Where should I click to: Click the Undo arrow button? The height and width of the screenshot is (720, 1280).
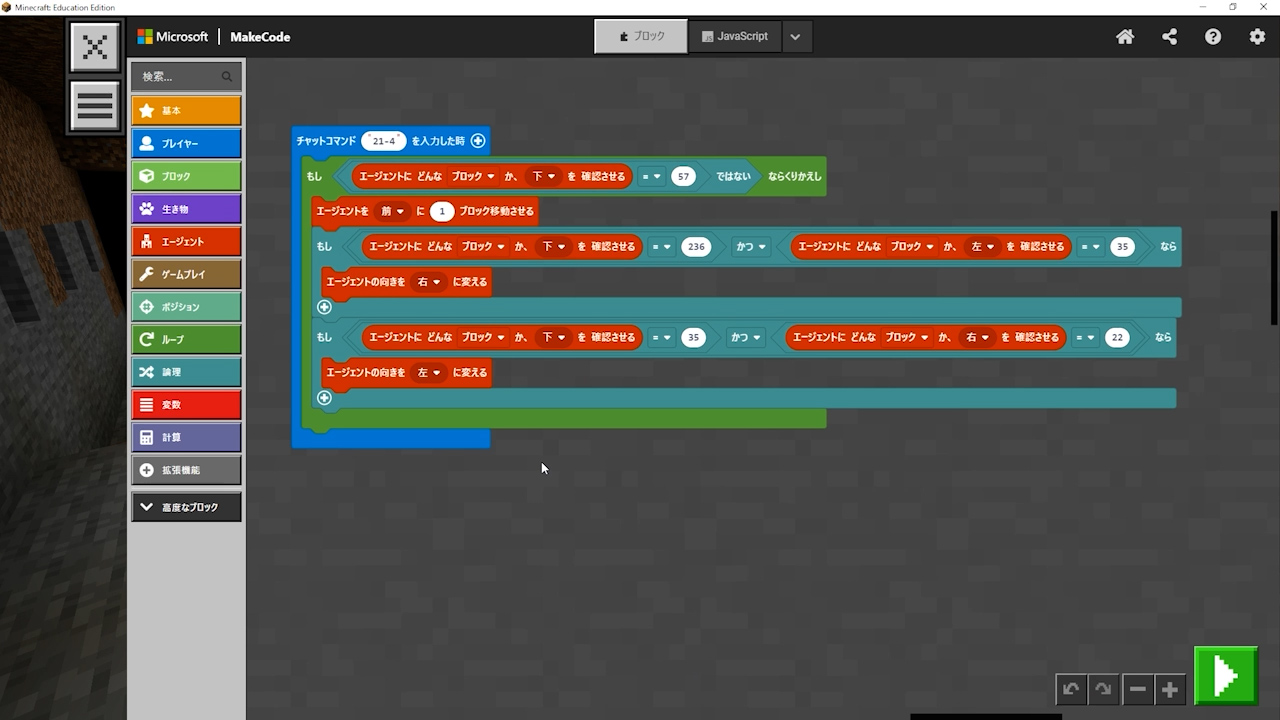[x=1071, y=689]
